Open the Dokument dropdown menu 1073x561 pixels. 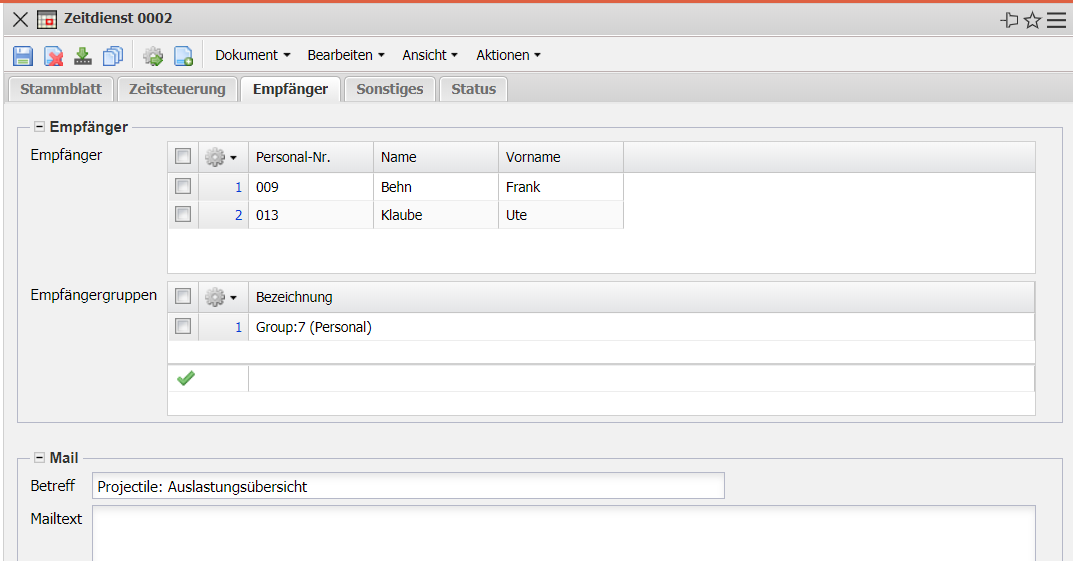pyautogui.click(x=252, y=55)
